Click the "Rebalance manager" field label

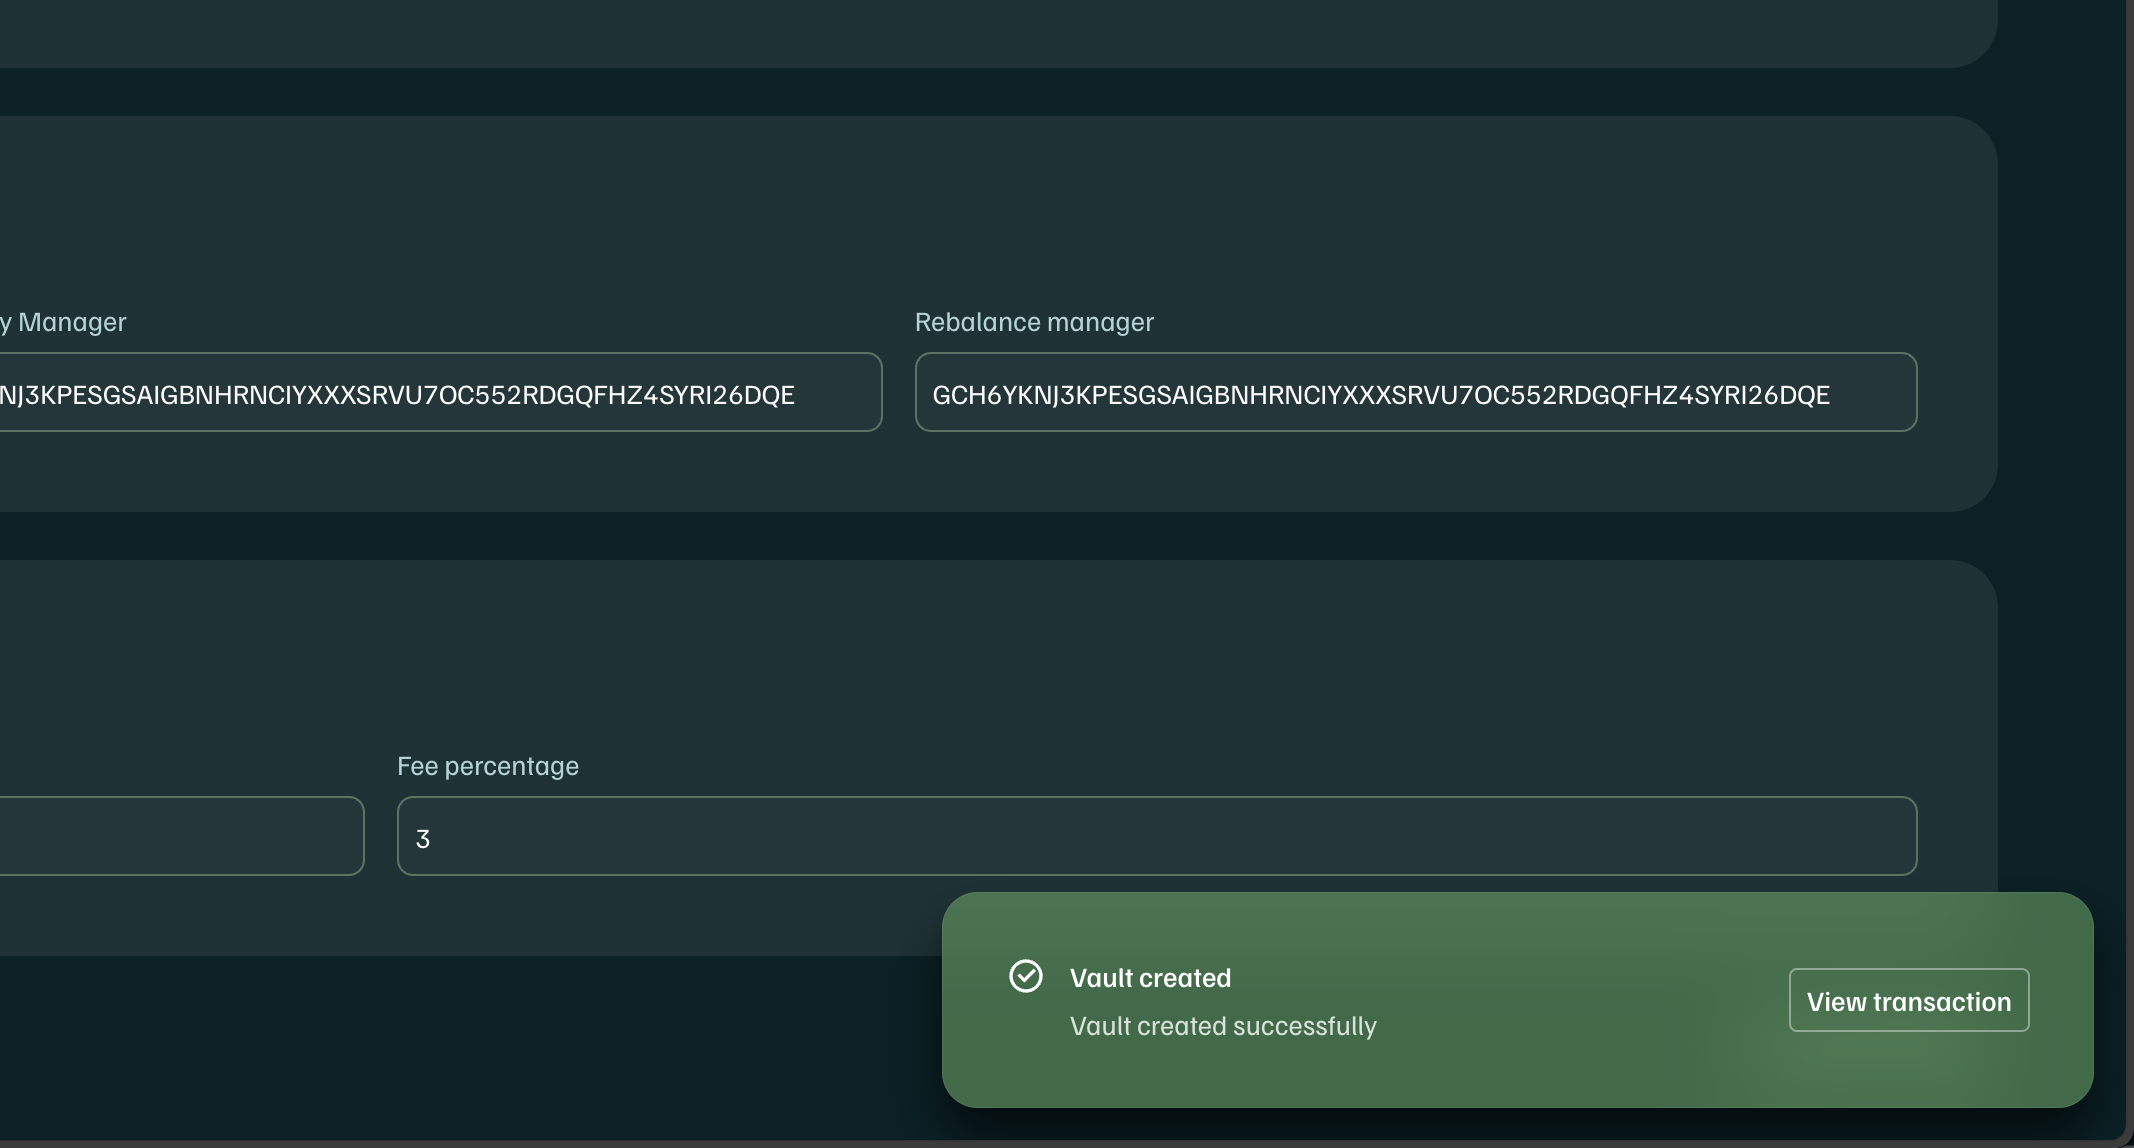(x=1033, y=322)
